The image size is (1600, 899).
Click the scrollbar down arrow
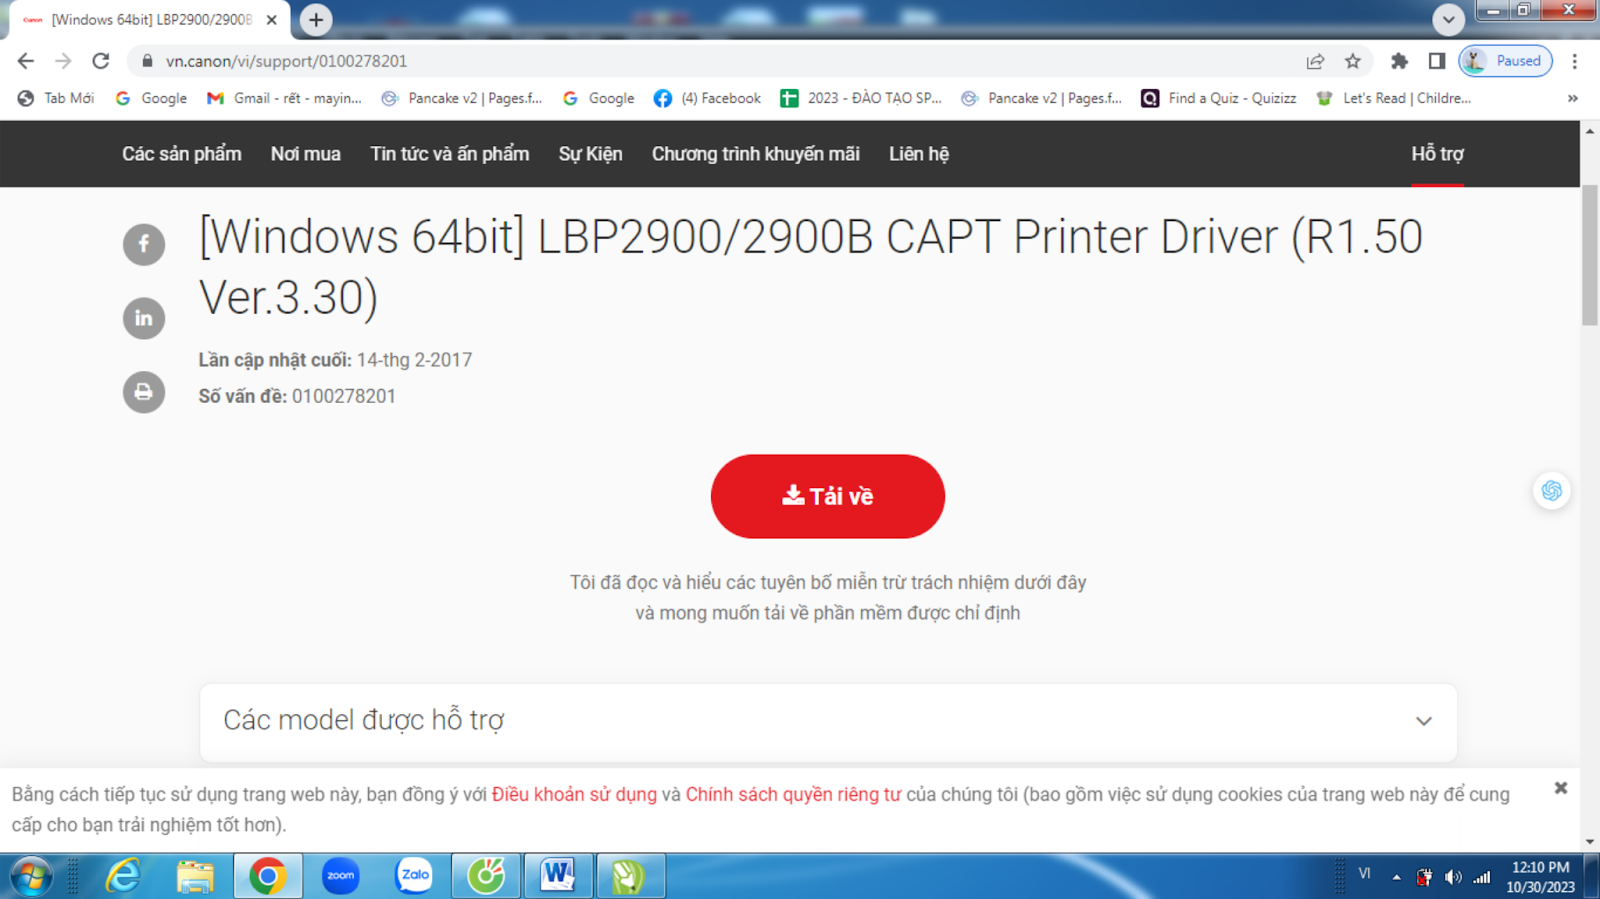pyautogui.click(x=1590, y=842)
